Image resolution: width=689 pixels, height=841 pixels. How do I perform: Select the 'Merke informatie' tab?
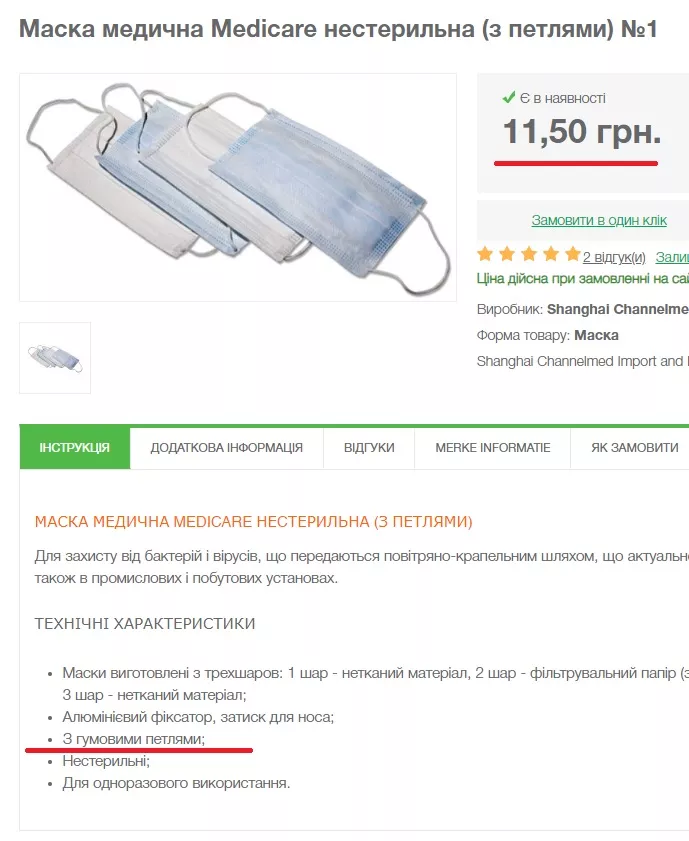(493, 448)
